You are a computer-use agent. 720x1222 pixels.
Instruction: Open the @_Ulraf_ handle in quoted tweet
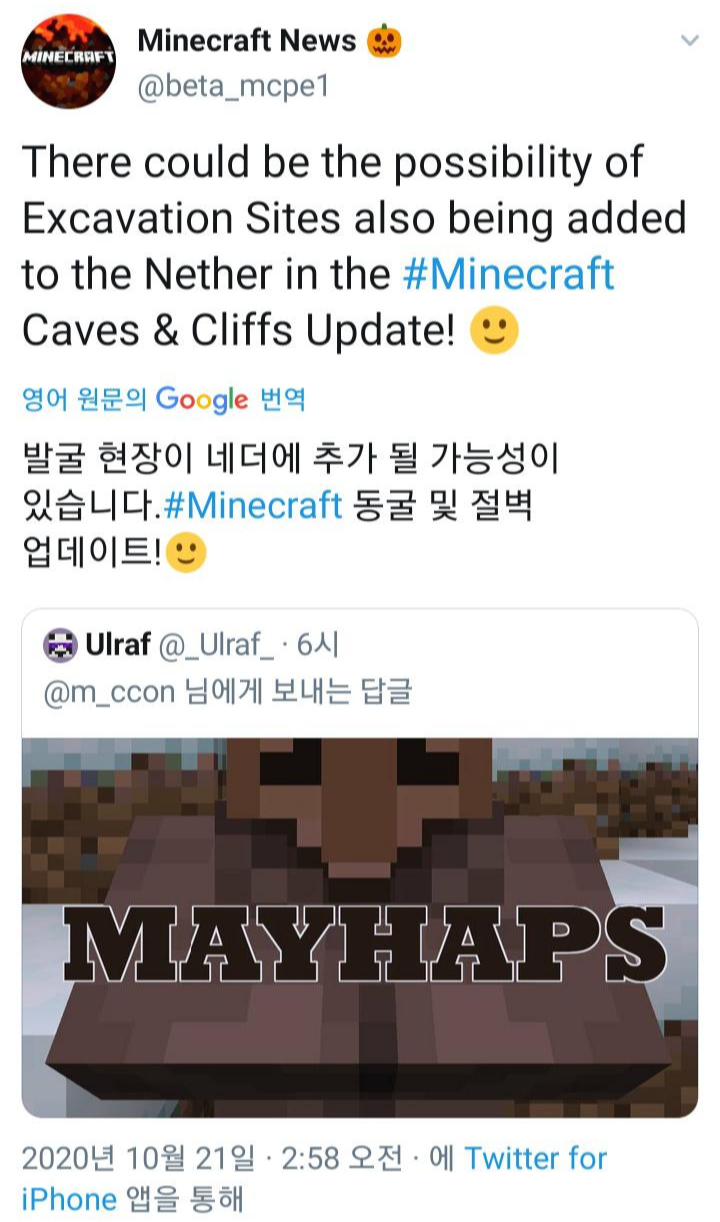tap(215, 646)
